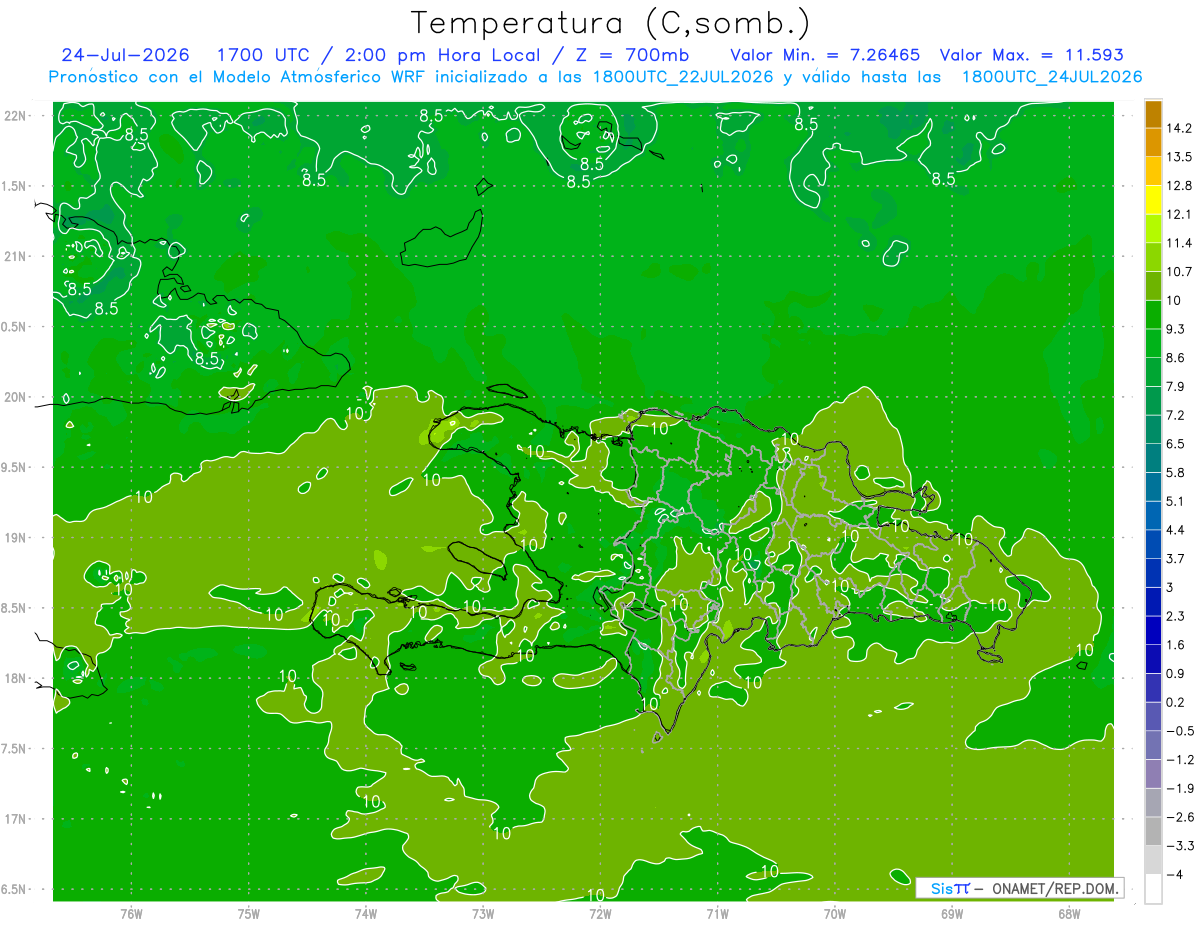Click the "72W" longitude axis label
The image size is (1200, 927).
pos(600,913)
